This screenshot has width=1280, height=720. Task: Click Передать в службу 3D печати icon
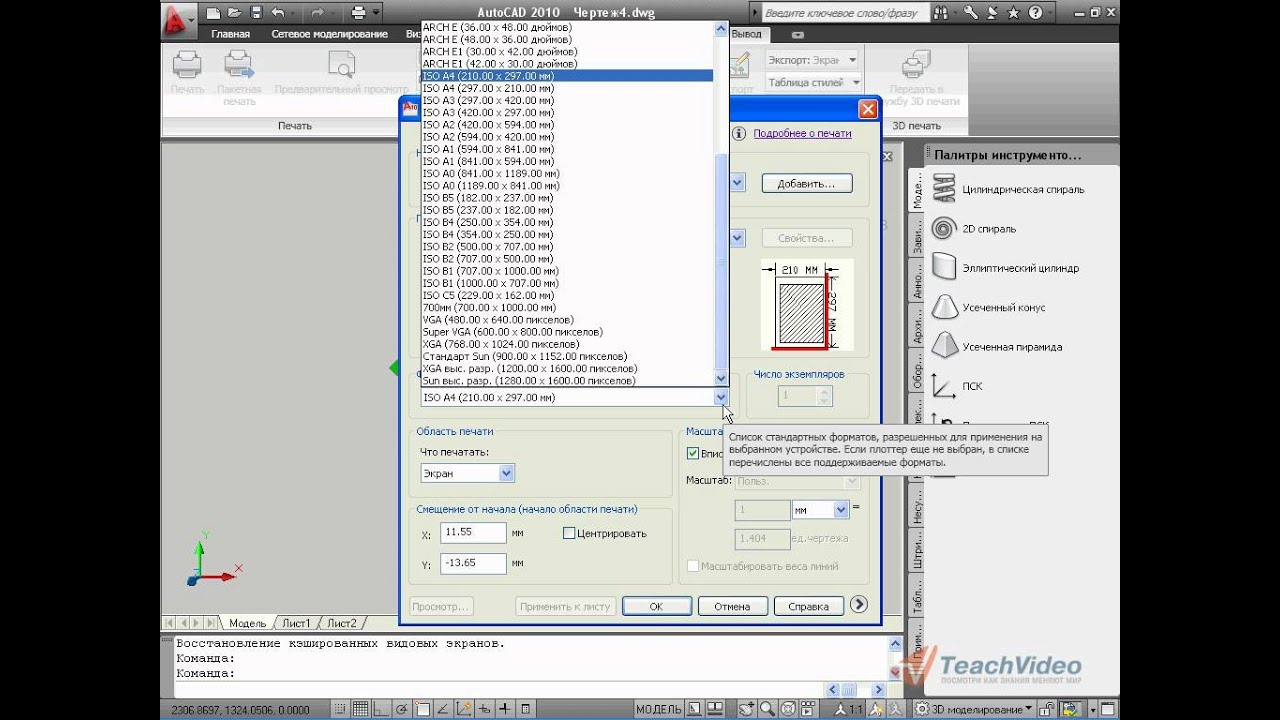click(x=916, y=65)
